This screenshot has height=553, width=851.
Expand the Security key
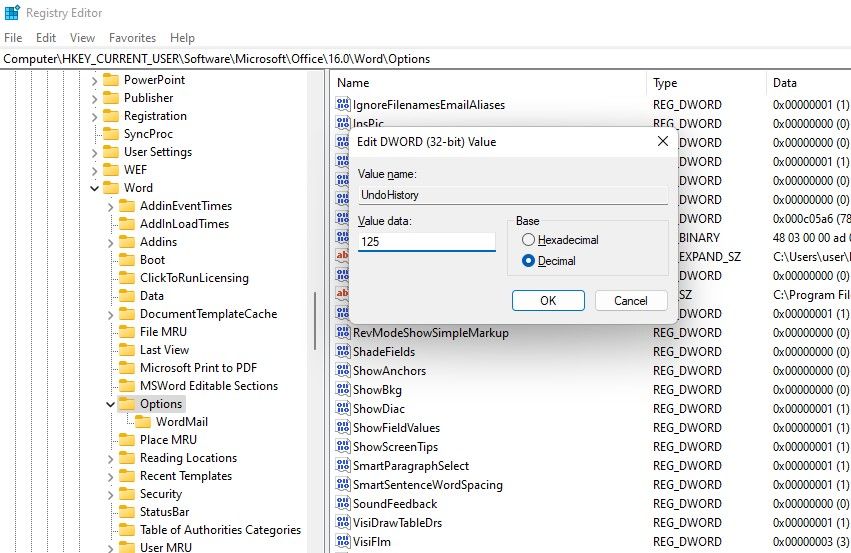[x=110, y=494]
